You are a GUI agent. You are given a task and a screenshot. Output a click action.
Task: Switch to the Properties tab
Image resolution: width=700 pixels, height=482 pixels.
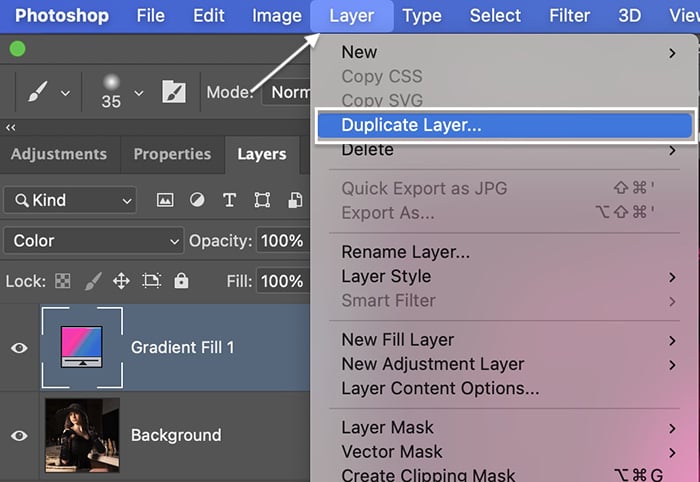pos(172,154)
